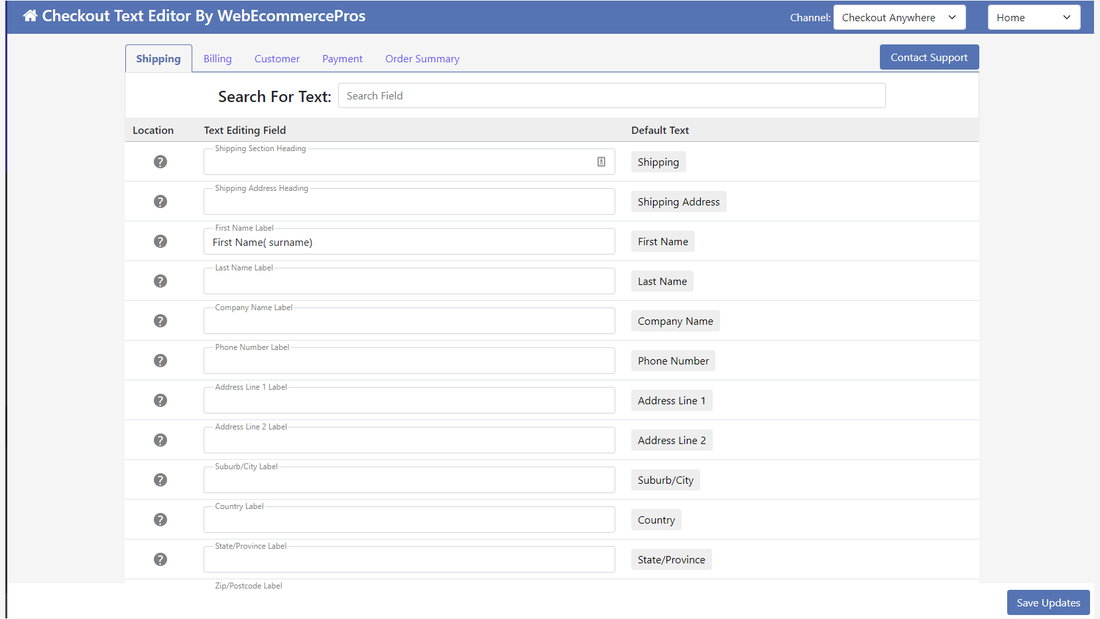Click the State/Province Label field
The image size is (1100, 619).
(x=409, y=559)
